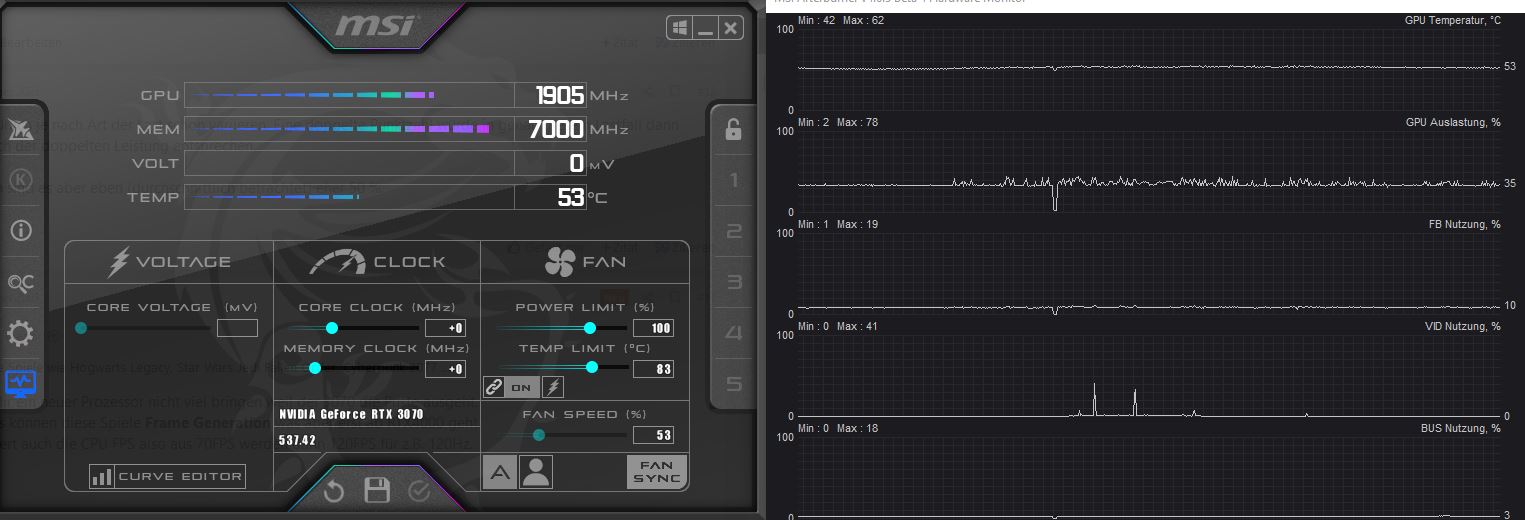Click the Fan Speed 53 value field
1525x520 pixels.
pos(653,435)
